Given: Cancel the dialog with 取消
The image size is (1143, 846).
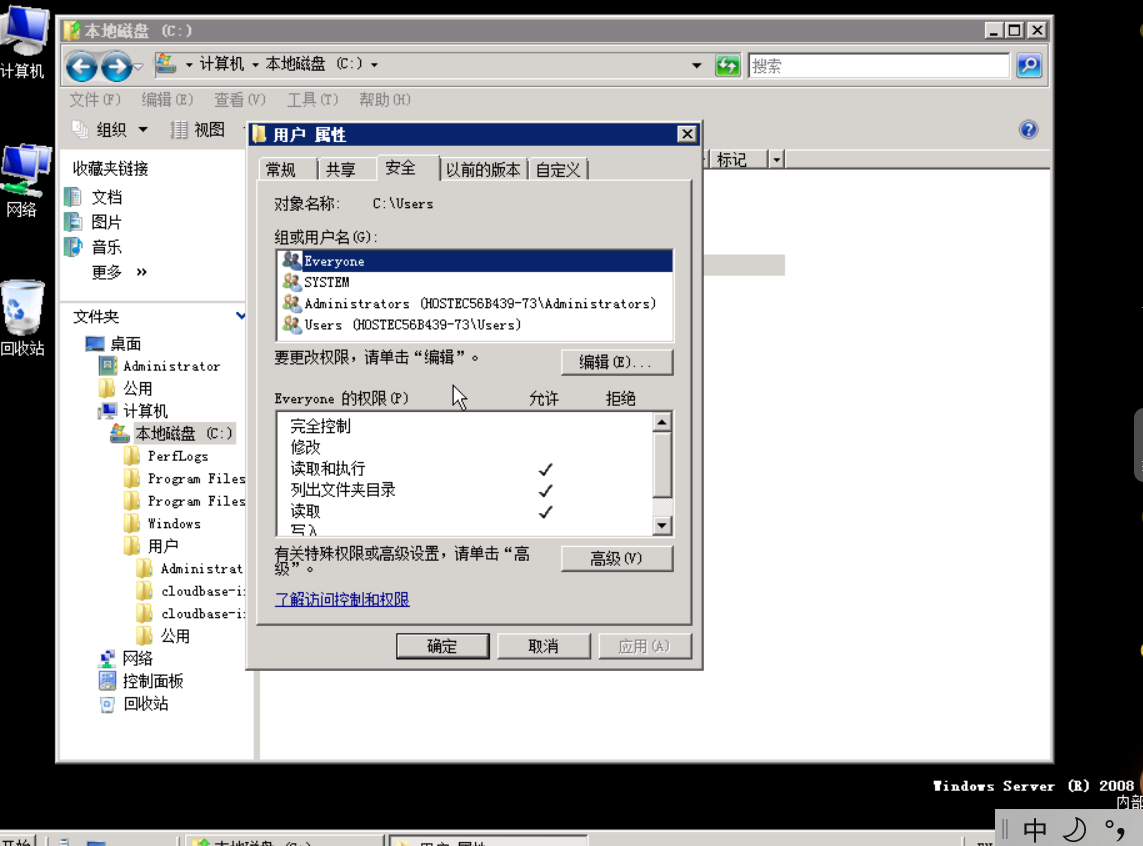Looking at the screenshot, I should (x=543, y=646).
